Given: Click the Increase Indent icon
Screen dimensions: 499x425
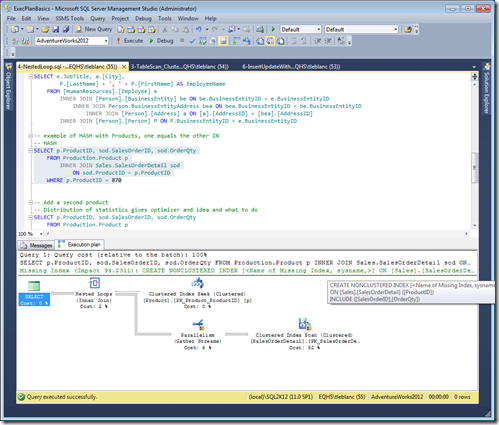Looking at the screenshot, I should (328, 41).
